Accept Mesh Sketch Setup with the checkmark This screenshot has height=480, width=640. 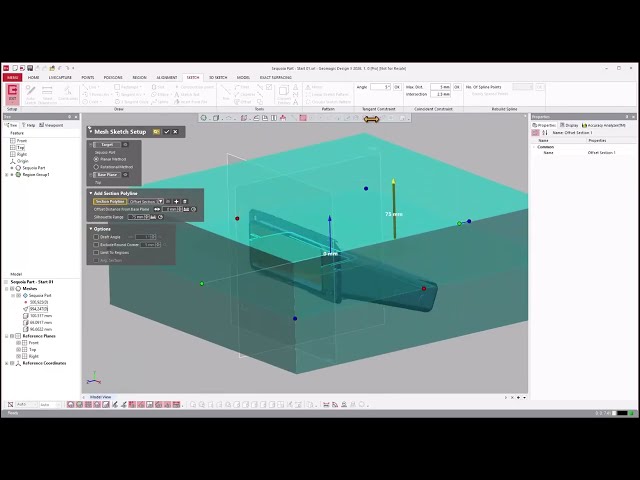point(167,132)
